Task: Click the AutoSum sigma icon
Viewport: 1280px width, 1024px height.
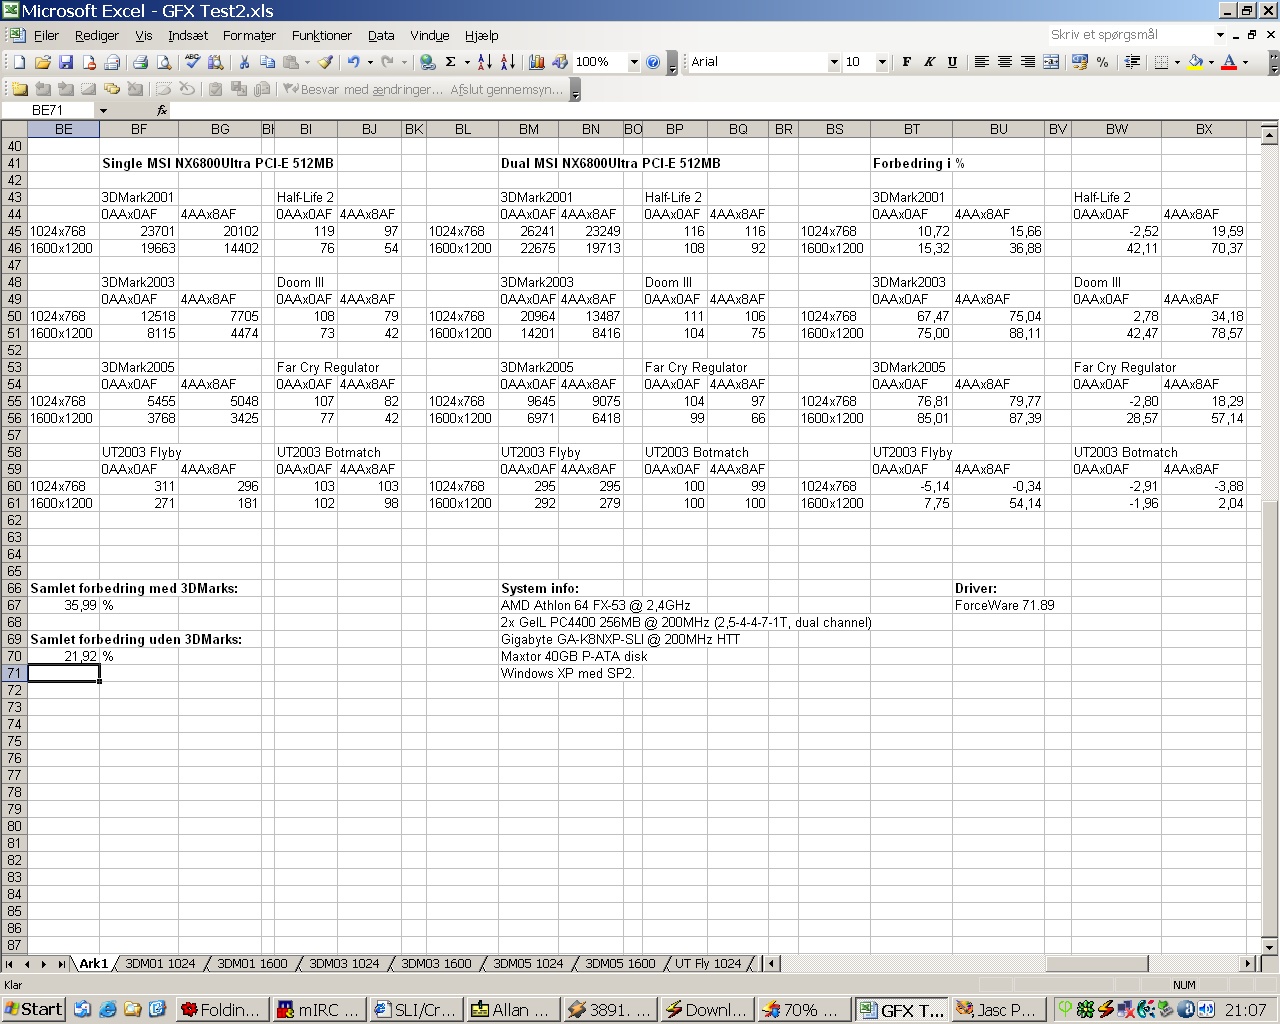Action: (451, 62)
